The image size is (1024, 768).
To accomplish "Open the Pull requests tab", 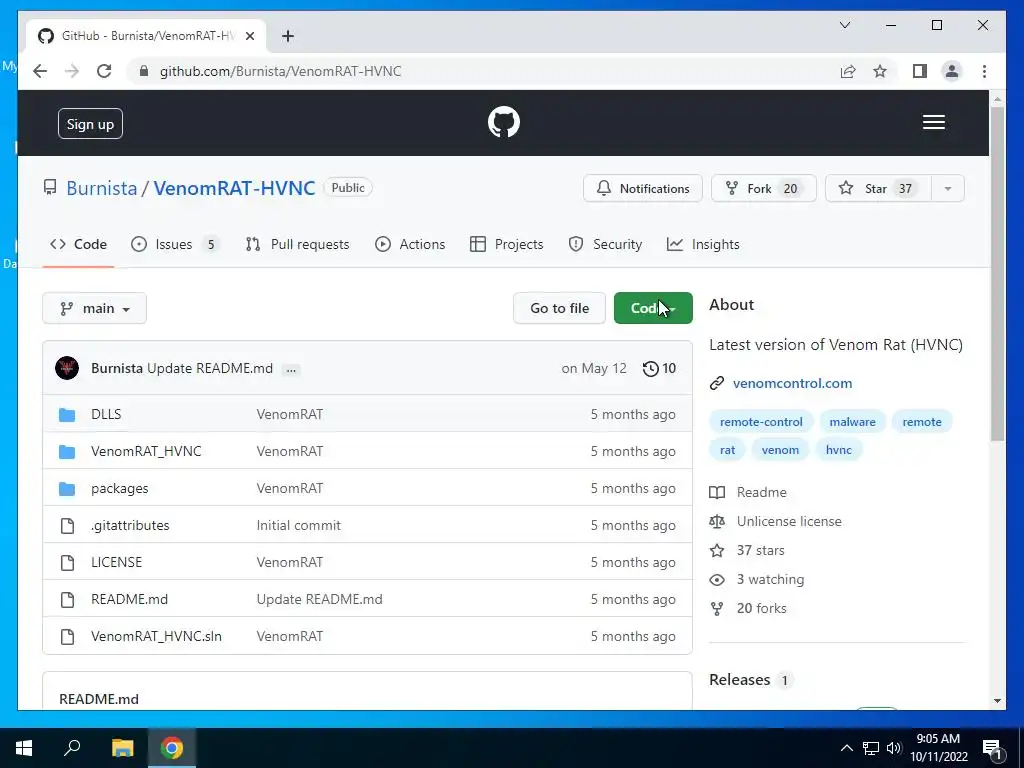I will click(297, 244).
